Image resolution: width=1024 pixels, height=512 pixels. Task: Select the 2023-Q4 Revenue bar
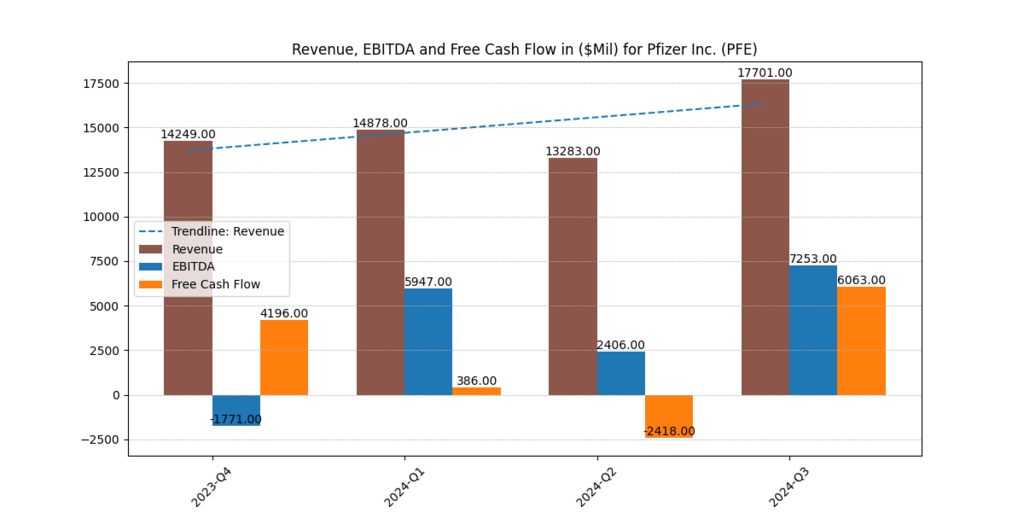pyautogui.click(x=188, y=268)
